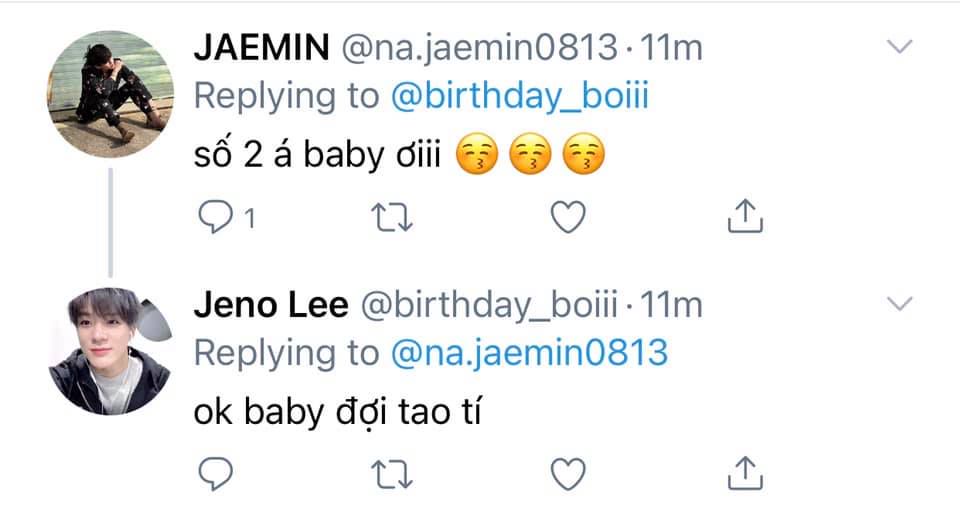The image size is (960, 516).
Task: Open dropdown chevron on JAEMIN's tweet
Action: [x=899, y=47]
